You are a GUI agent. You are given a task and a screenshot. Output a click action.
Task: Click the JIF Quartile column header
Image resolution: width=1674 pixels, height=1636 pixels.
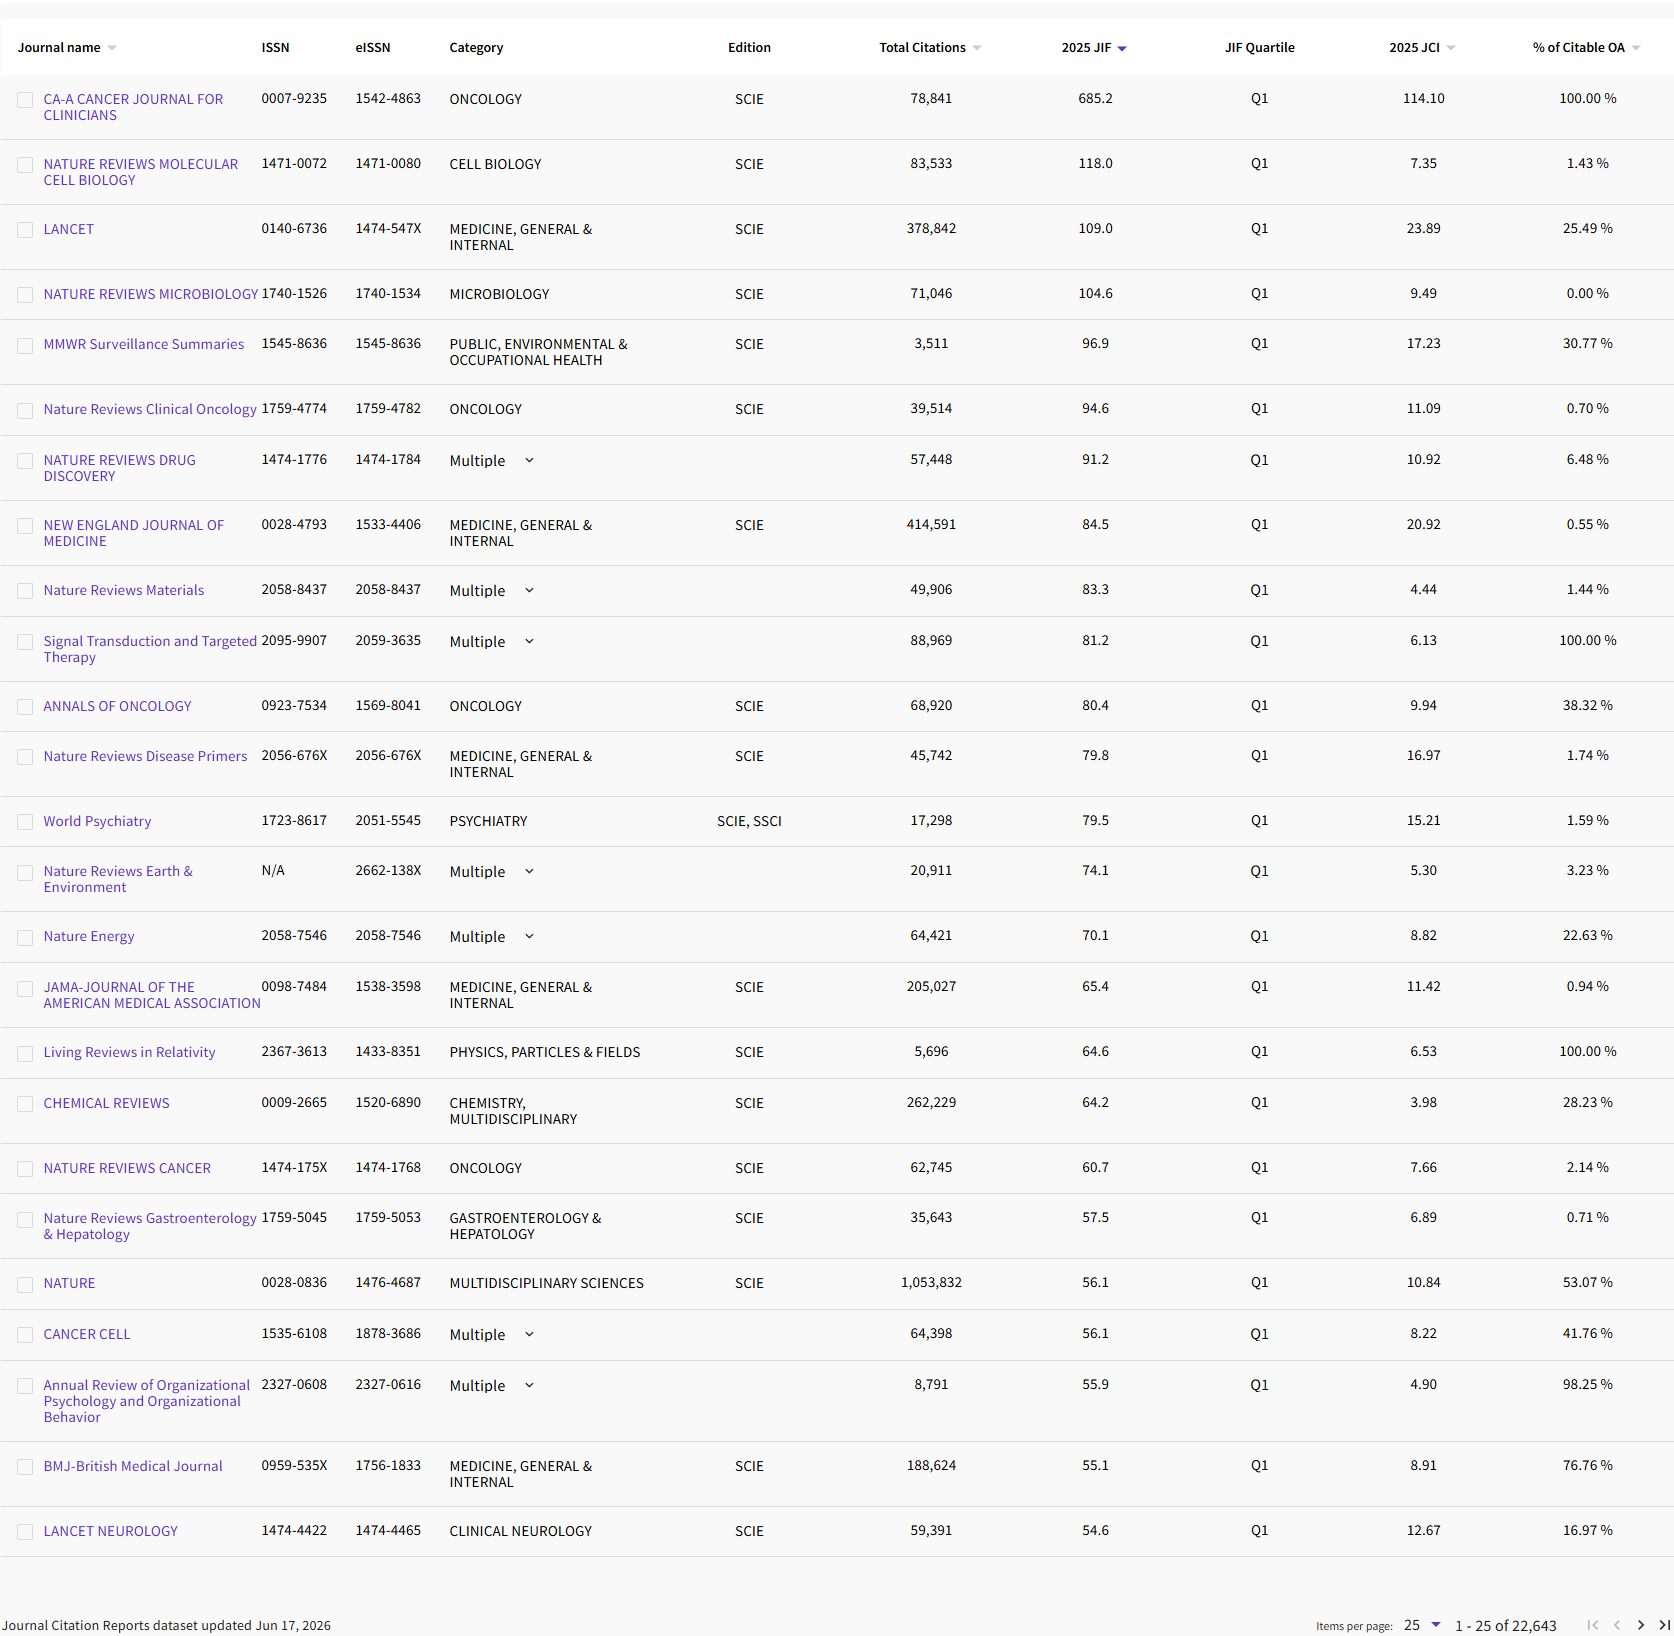[x=1259, y=48]
